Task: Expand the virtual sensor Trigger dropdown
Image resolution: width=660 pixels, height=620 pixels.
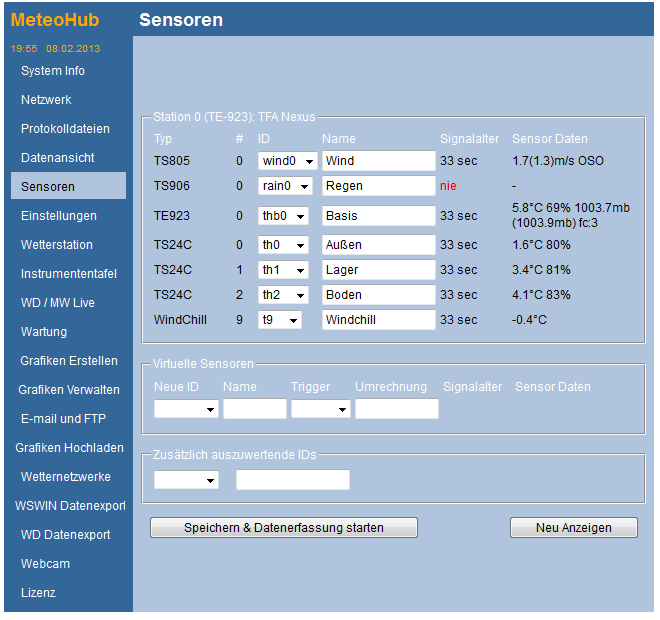Action: coord(320,409)
